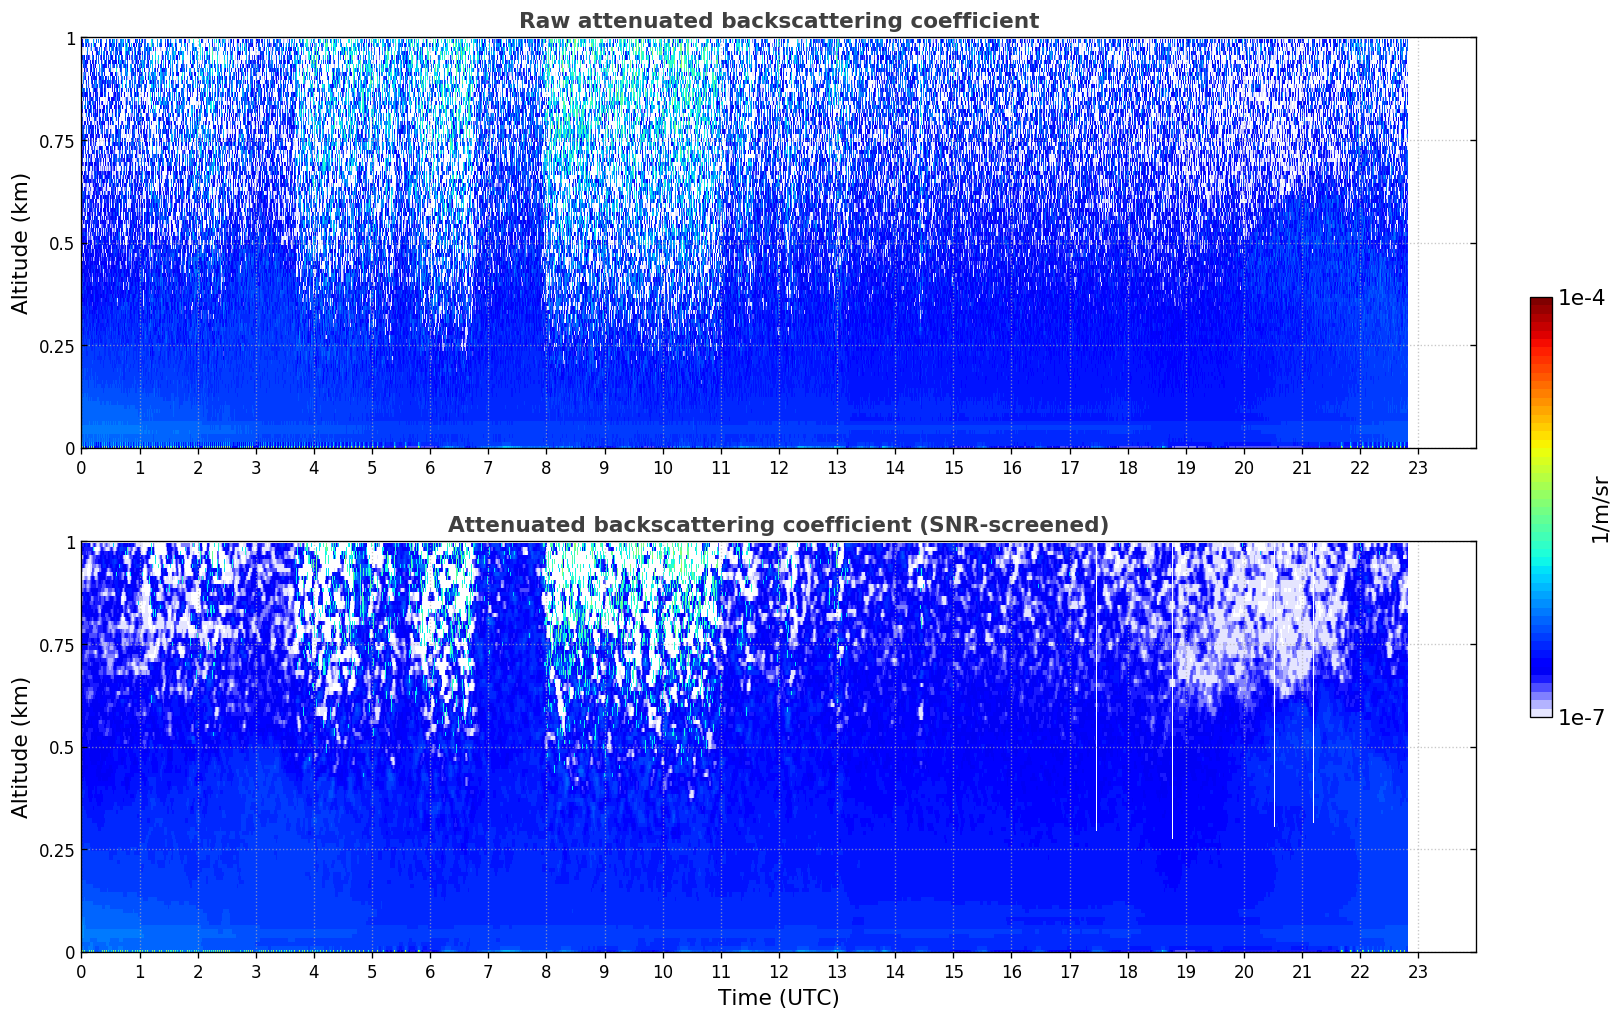Click the "1" altitude tick on the top plot

pos(71,38)
